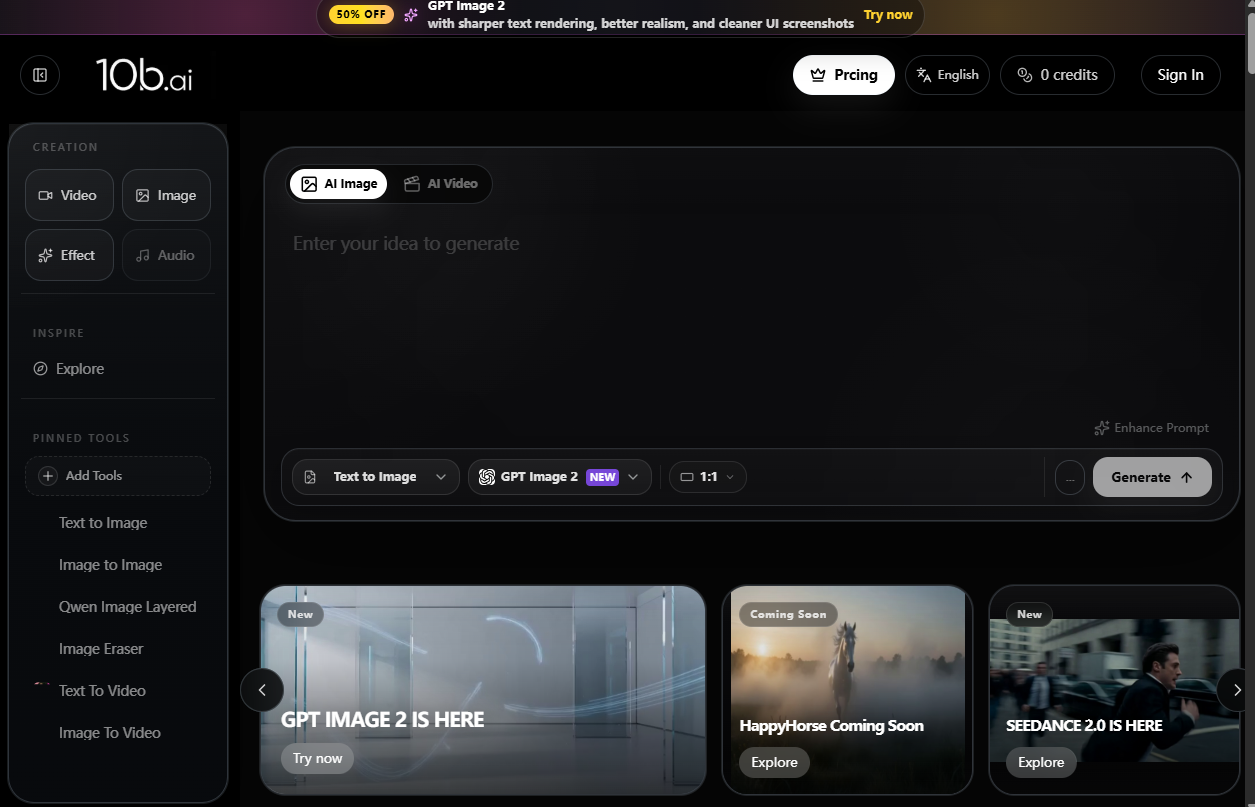The height and width of the screenshot is (807, 1255).
Task: Click Try now in the top banner
Action: 888,15
